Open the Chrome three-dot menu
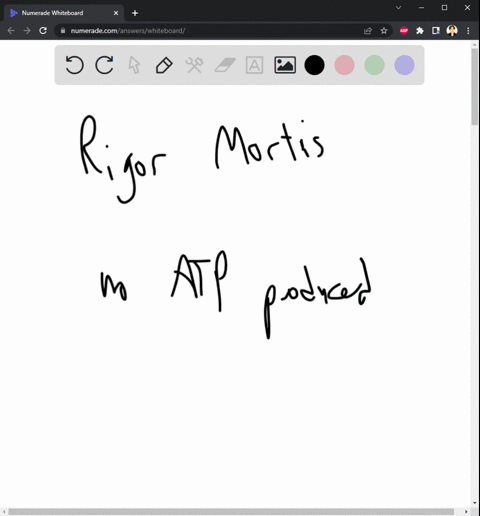Image resolution: width=480 pixels, height=516 pixels. (x=468, y=31)
